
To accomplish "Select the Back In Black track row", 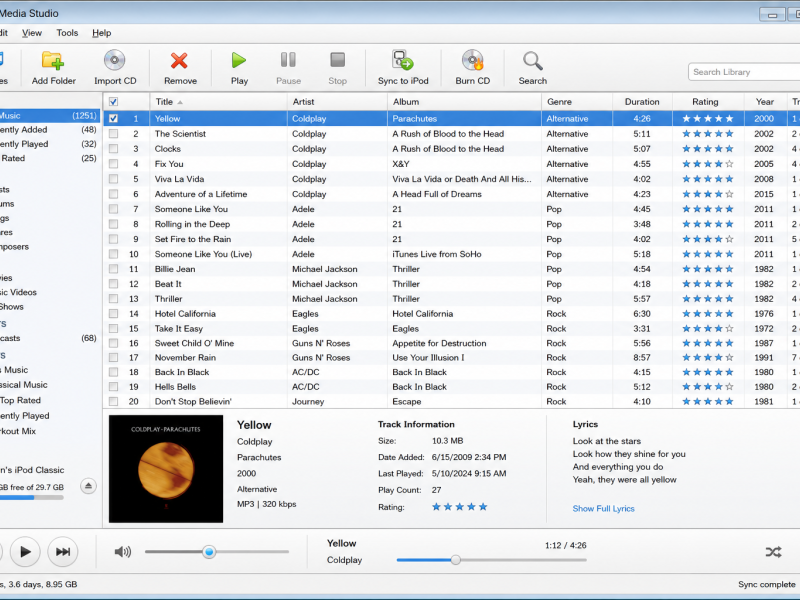I will point(452,372).
